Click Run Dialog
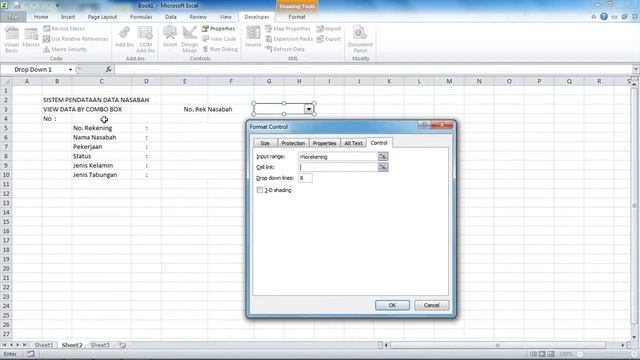Screen dimensions: 640x360 point(220,49)
